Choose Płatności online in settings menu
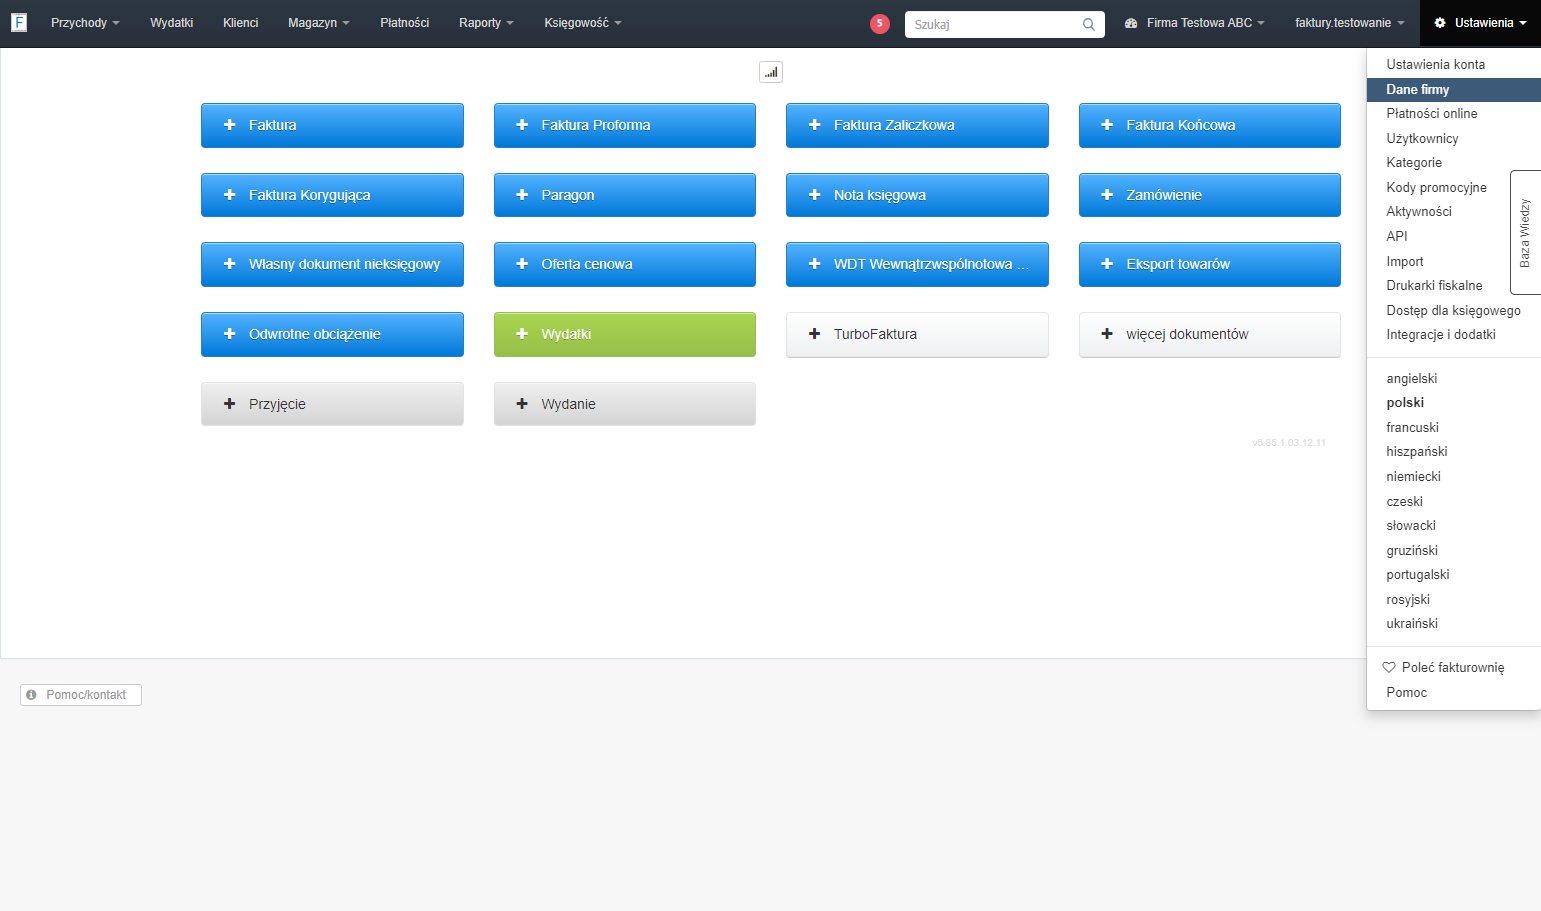1541x911 pixels. 1454,114
